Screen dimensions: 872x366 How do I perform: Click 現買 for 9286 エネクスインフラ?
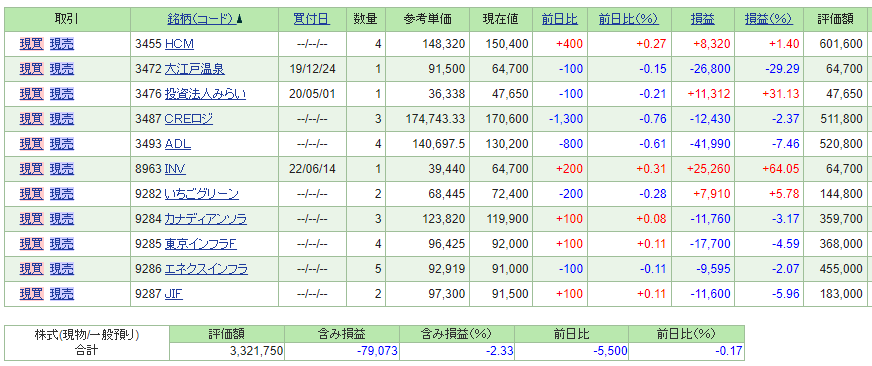31,269
